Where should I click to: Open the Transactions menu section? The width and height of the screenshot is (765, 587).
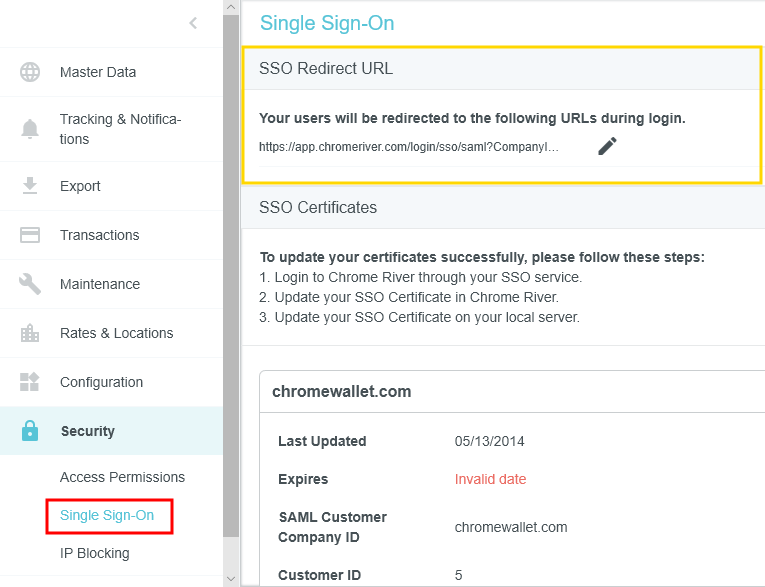[99, 235]
